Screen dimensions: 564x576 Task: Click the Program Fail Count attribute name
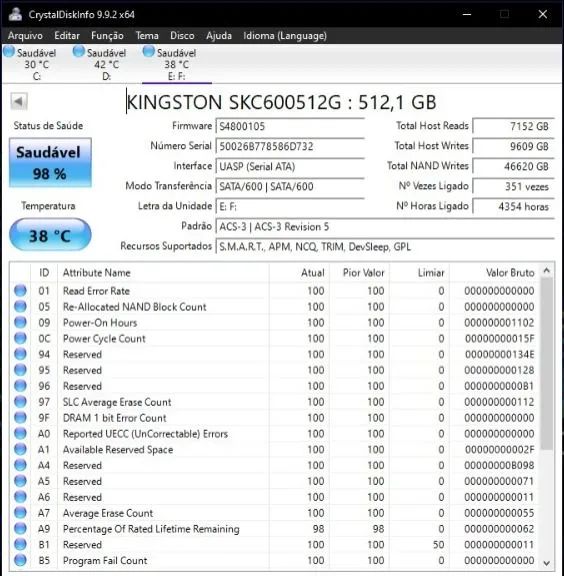105,561
